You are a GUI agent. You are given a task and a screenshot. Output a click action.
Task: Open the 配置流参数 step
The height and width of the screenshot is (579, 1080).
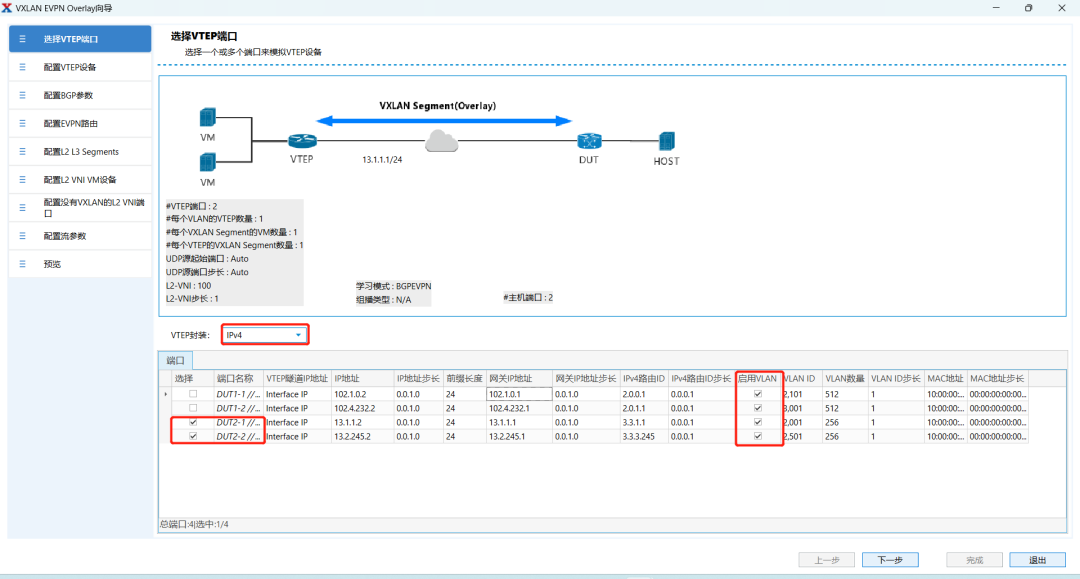80,236
